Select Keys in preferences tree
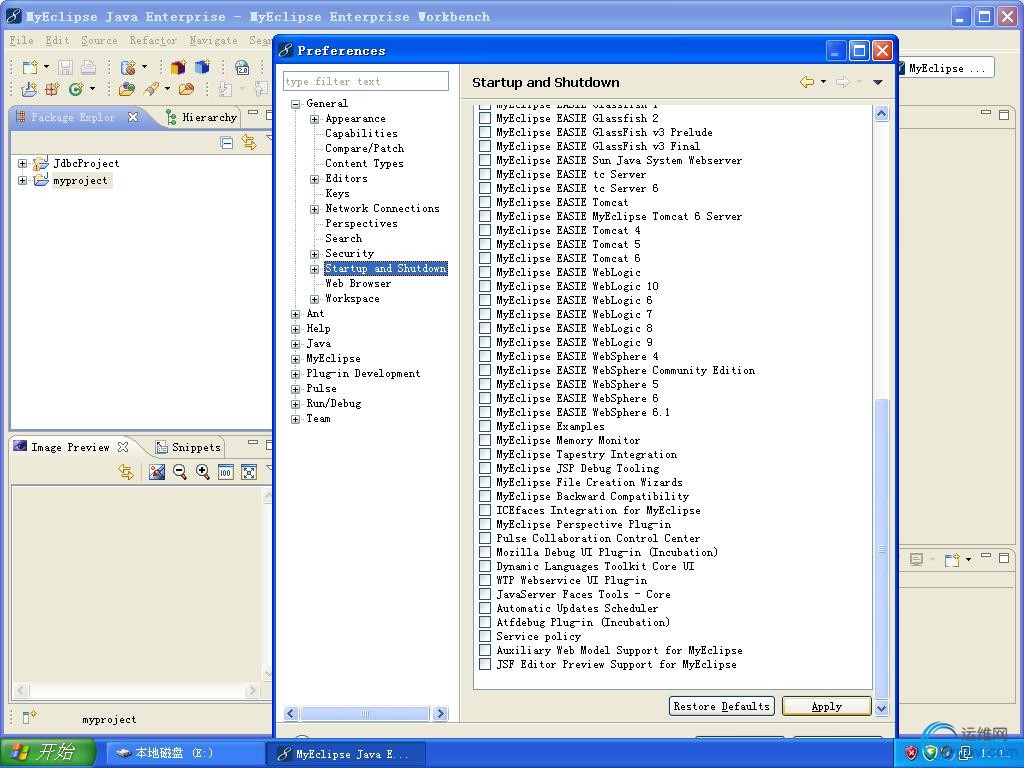This screenshot has width=1024, height=768. pyautogui.click(x=337, y=193)
